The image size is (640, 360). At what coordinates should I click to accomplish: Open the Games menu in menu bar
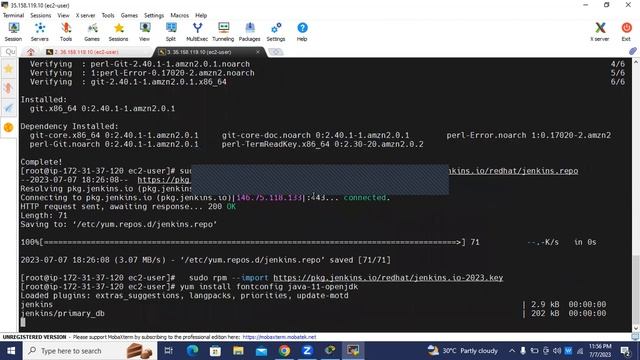(x=129, y=15)
